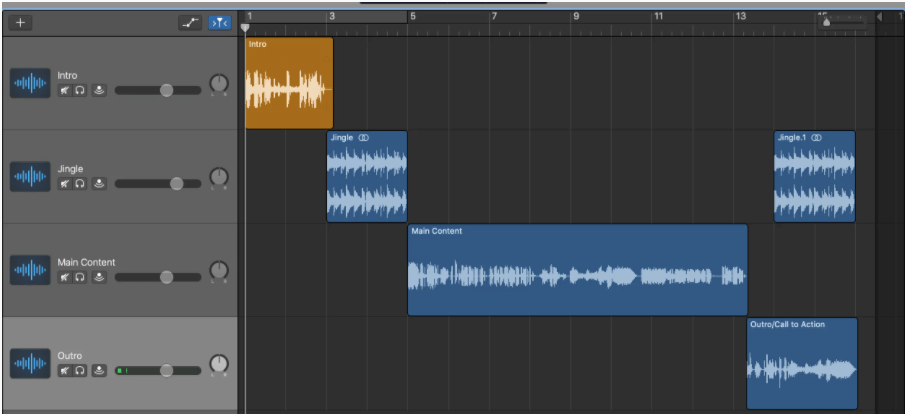
Task: Enable input monitoring on the Outro track
Action: tap(99, 371)
